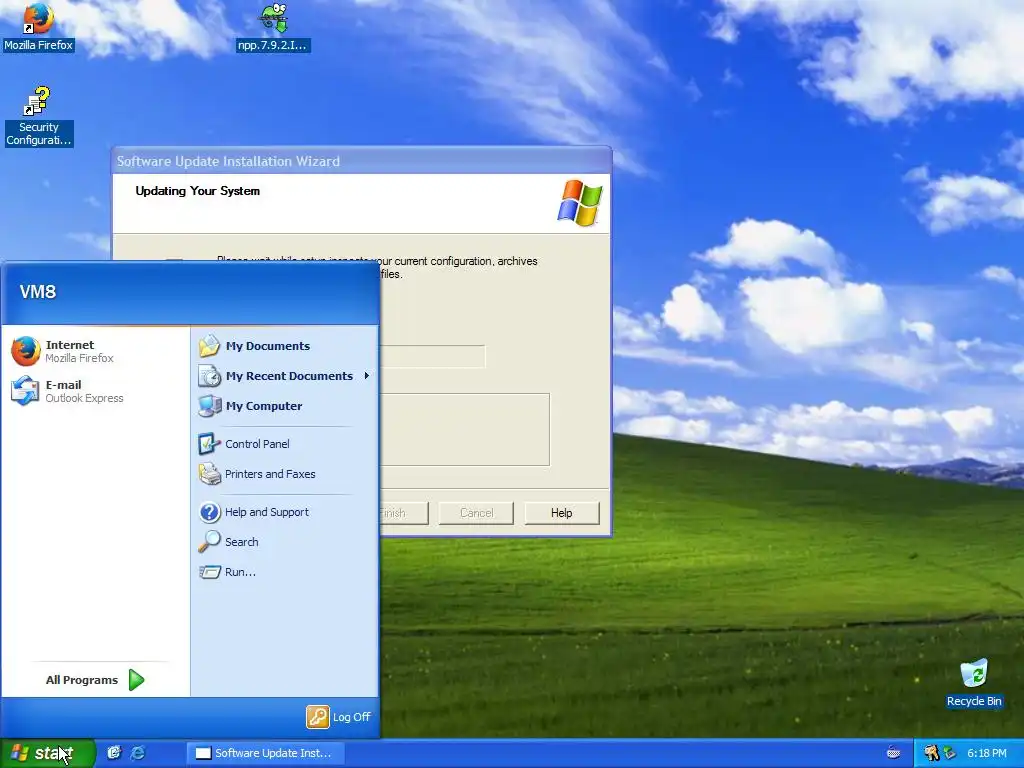Open Security Configuration desktop shortcut
The width and height of the screenshot is (1024, 768).
coord(38,116)
